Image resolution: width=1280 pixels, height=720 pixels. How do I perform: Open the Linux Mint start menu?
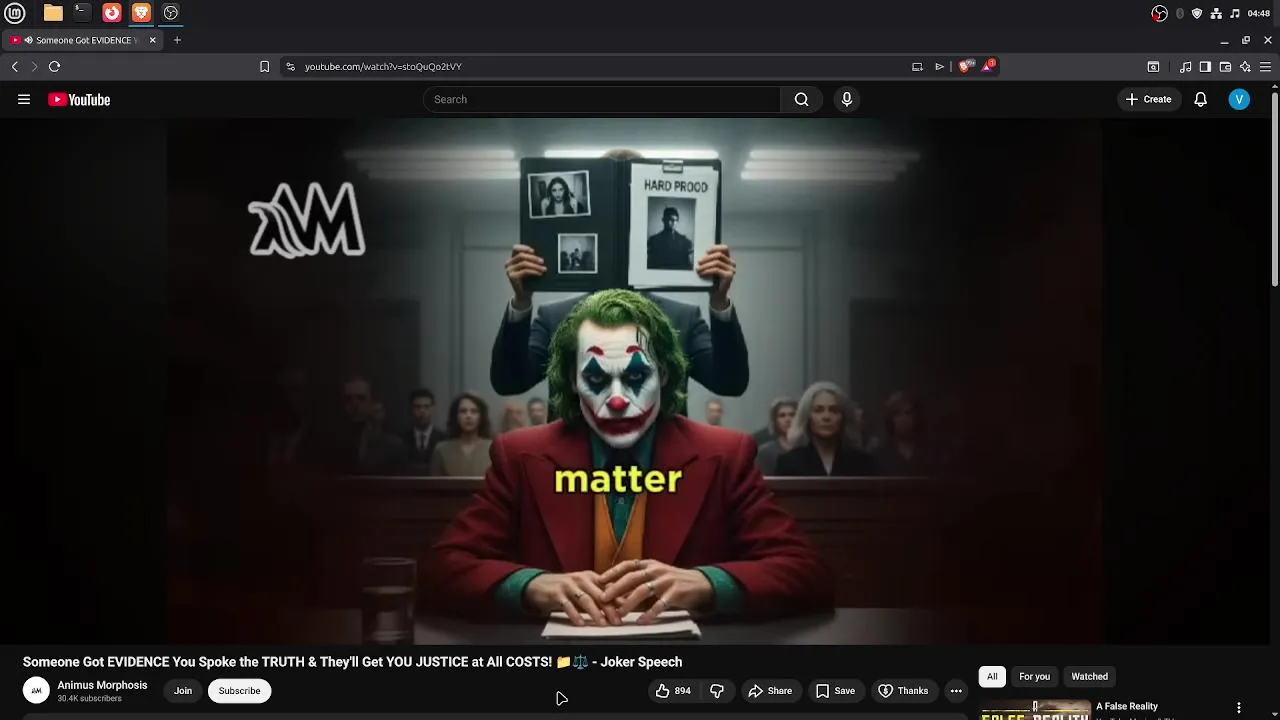coord(15,13)
